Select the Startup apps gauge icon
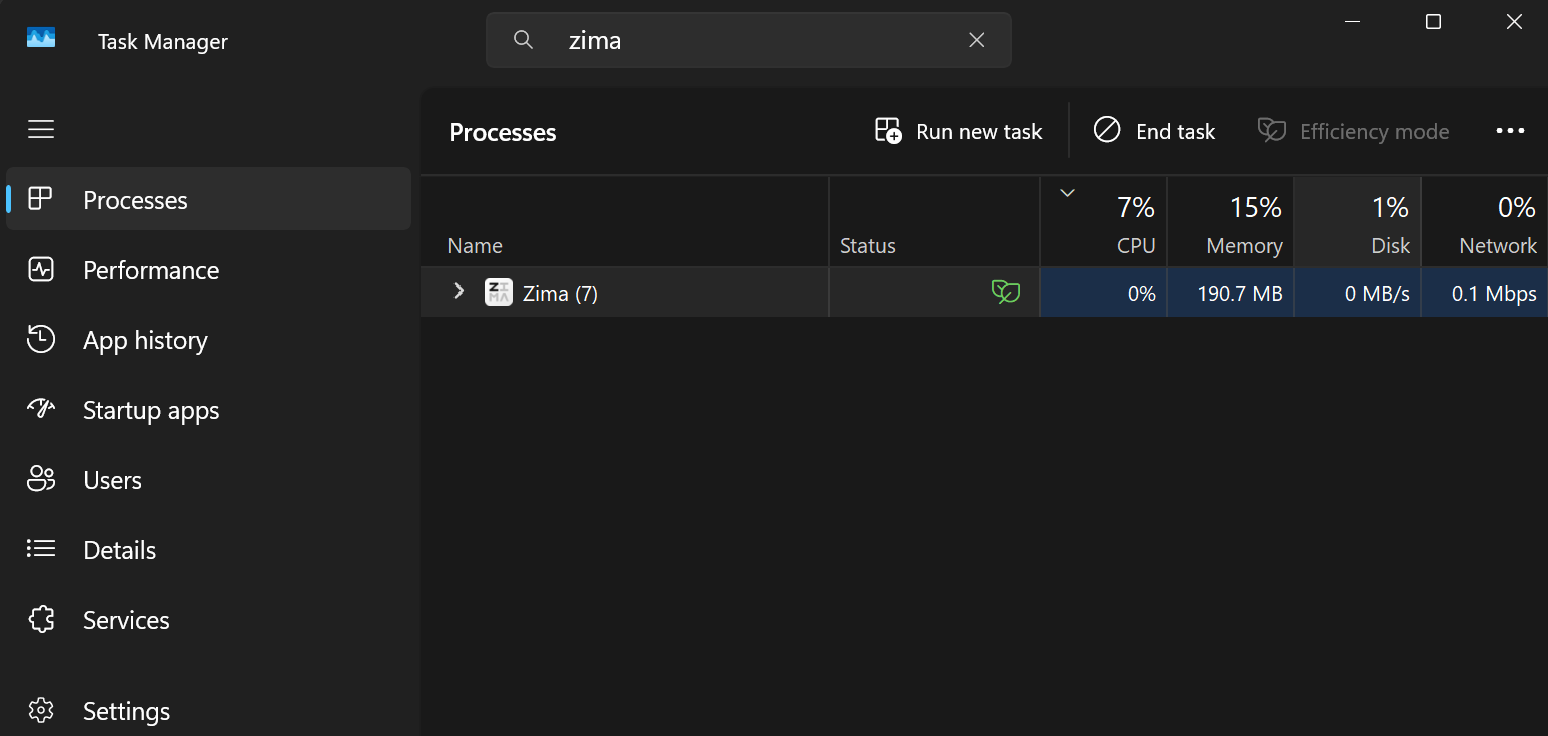1548x736 pixels. 40,409
